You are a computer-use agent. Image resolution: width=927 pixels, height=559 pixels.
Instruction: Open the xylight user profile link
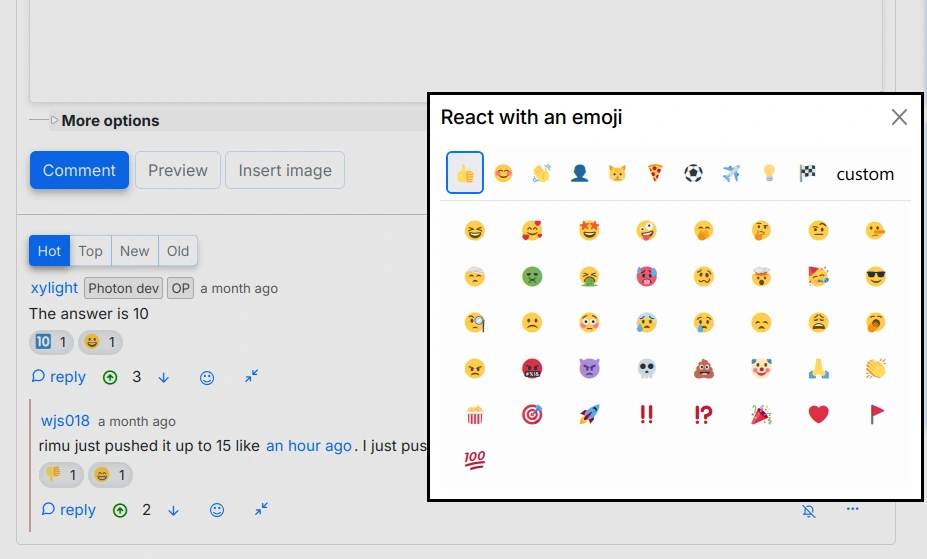54,288
